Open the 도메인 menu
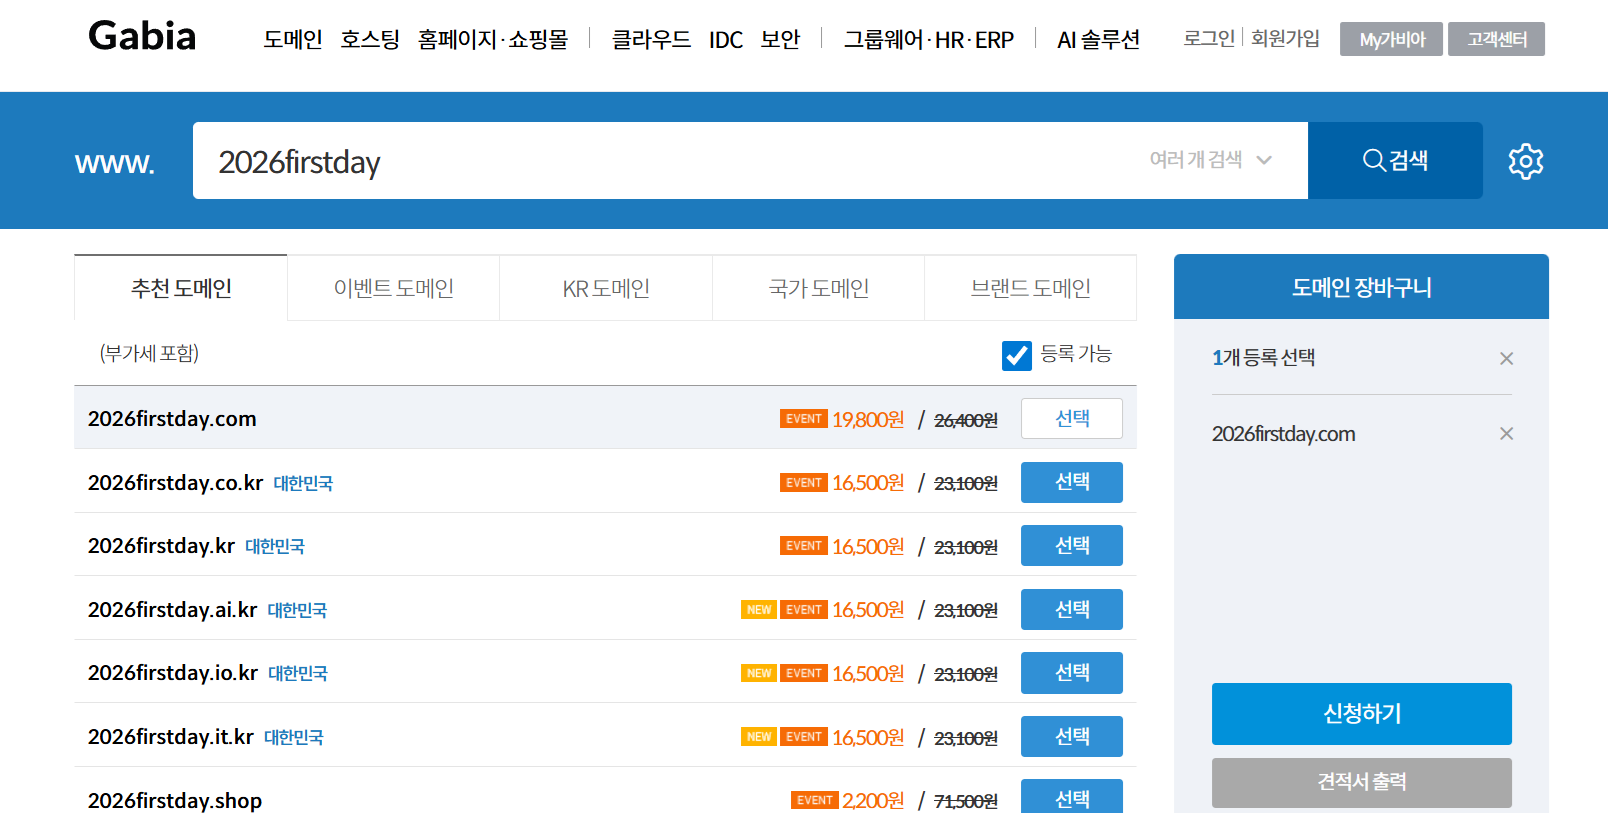This screenshot has width=1608, height=813. 293,39
